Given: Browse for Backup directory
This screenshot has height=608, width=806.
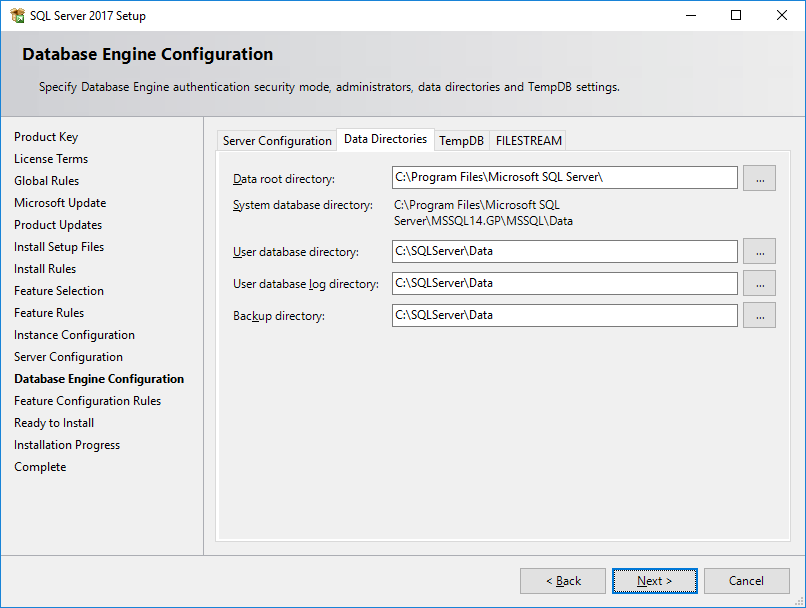Looking at the screenshot, I should pyautogui.click(x=760, y=315).
